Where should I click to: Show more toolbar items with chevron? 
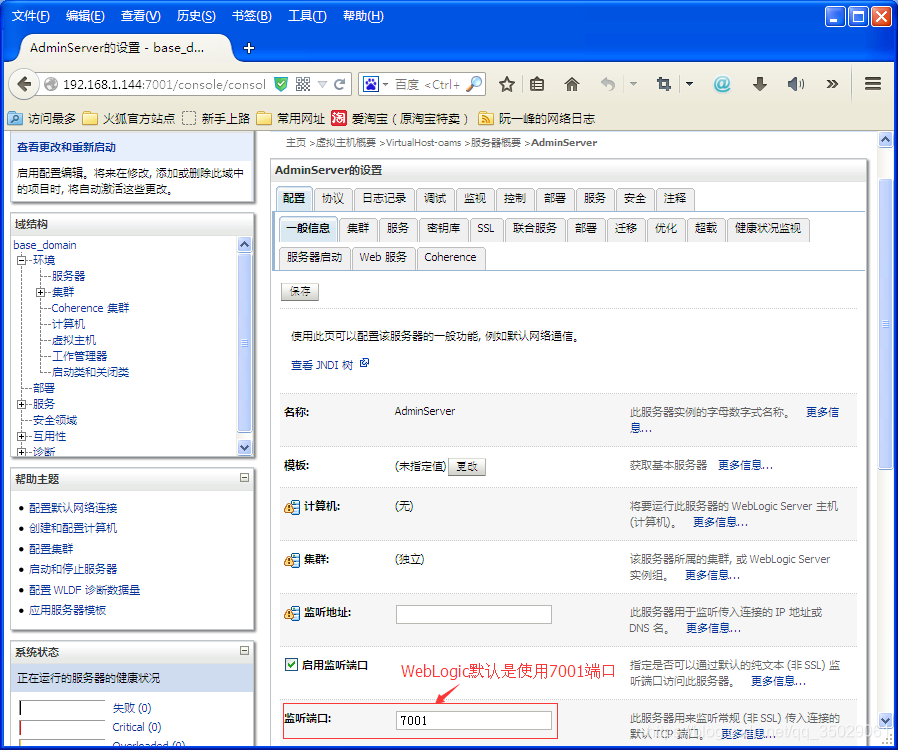[832, 85]
